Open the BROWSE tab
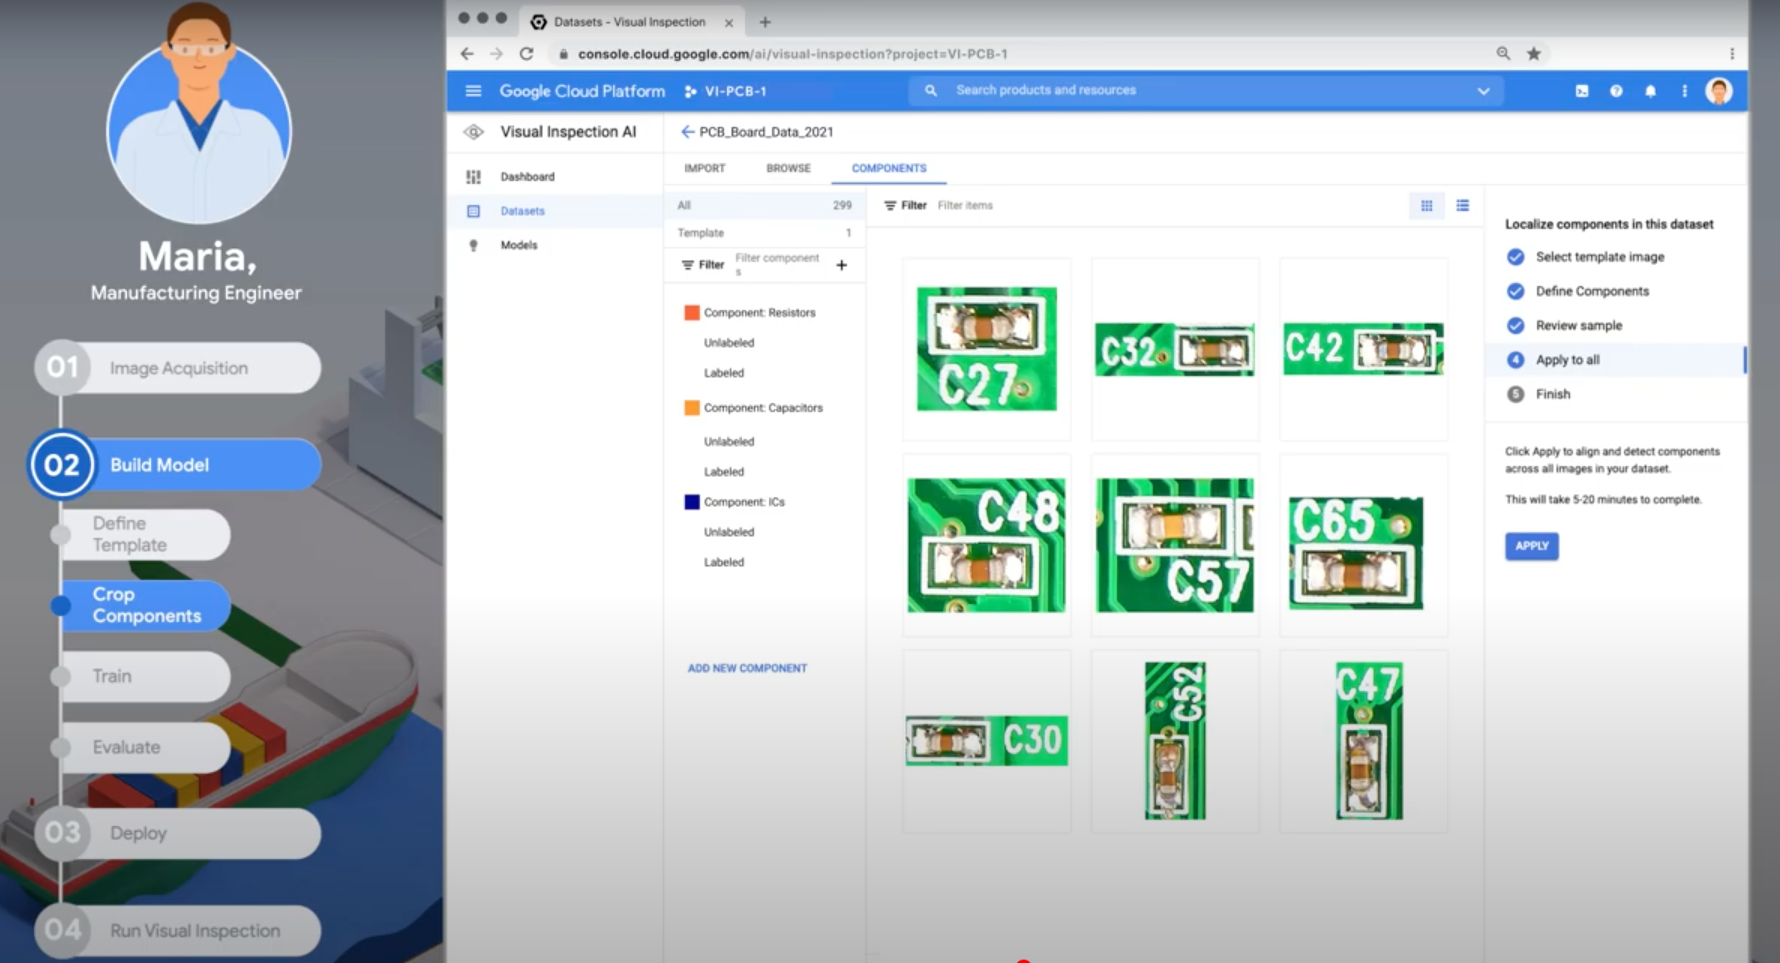This screenshot has height=963, width=1780. 788,168
